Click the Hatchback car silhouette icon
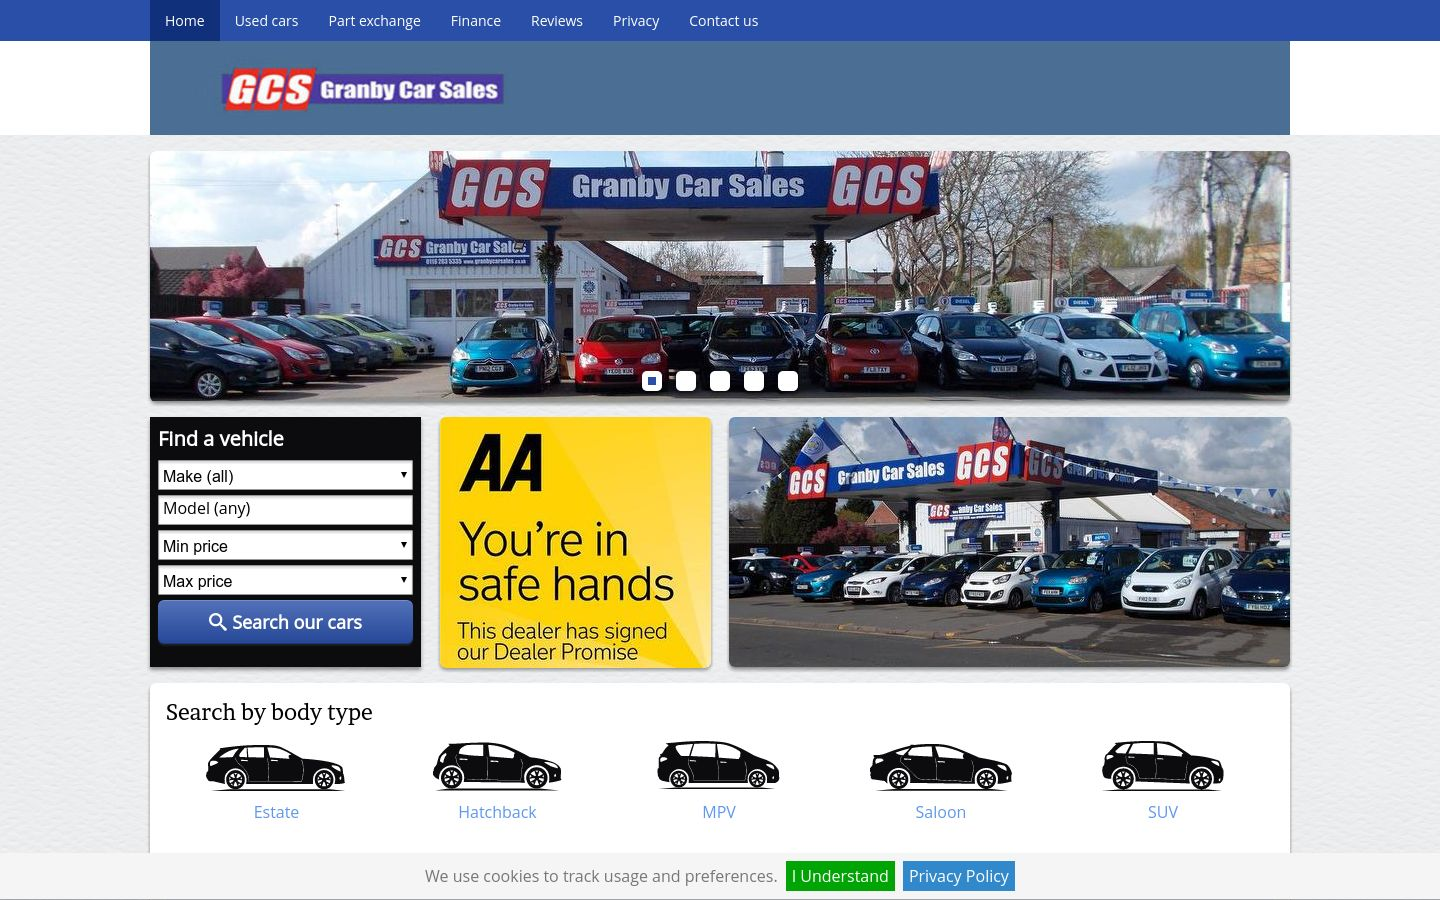 click(x=497, y=767)
